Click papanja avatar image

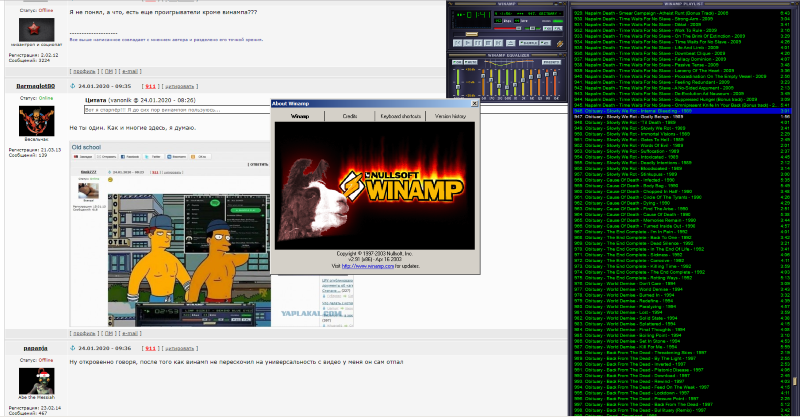[x=36, y=381]
